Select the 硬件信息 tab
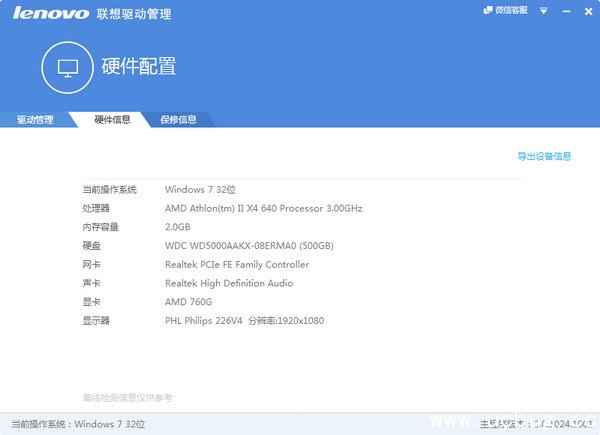Image resolution: width=600 pixels, height=435 pixels. tap(112, 120)
